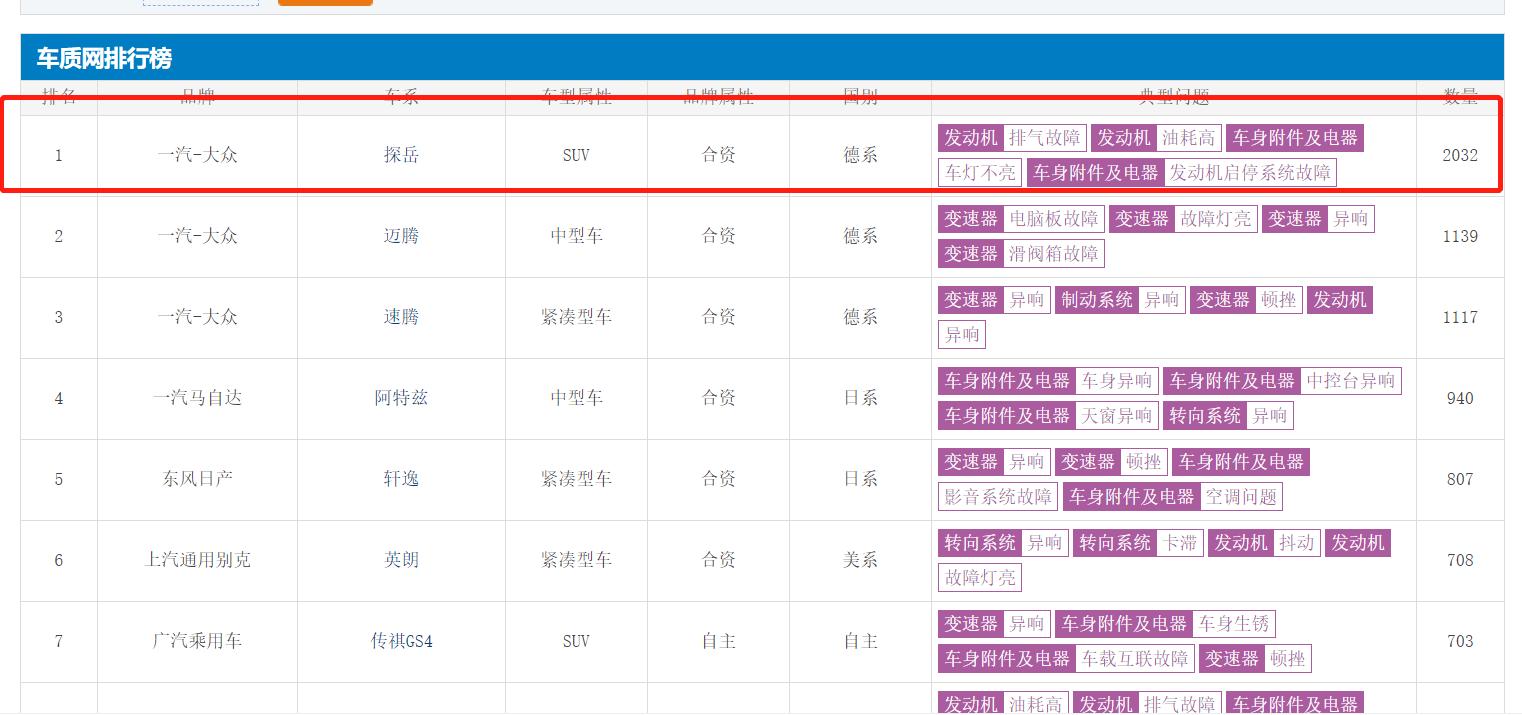Click 轩逸's 变速器 顿挫 tag

tap(1111, 462)
